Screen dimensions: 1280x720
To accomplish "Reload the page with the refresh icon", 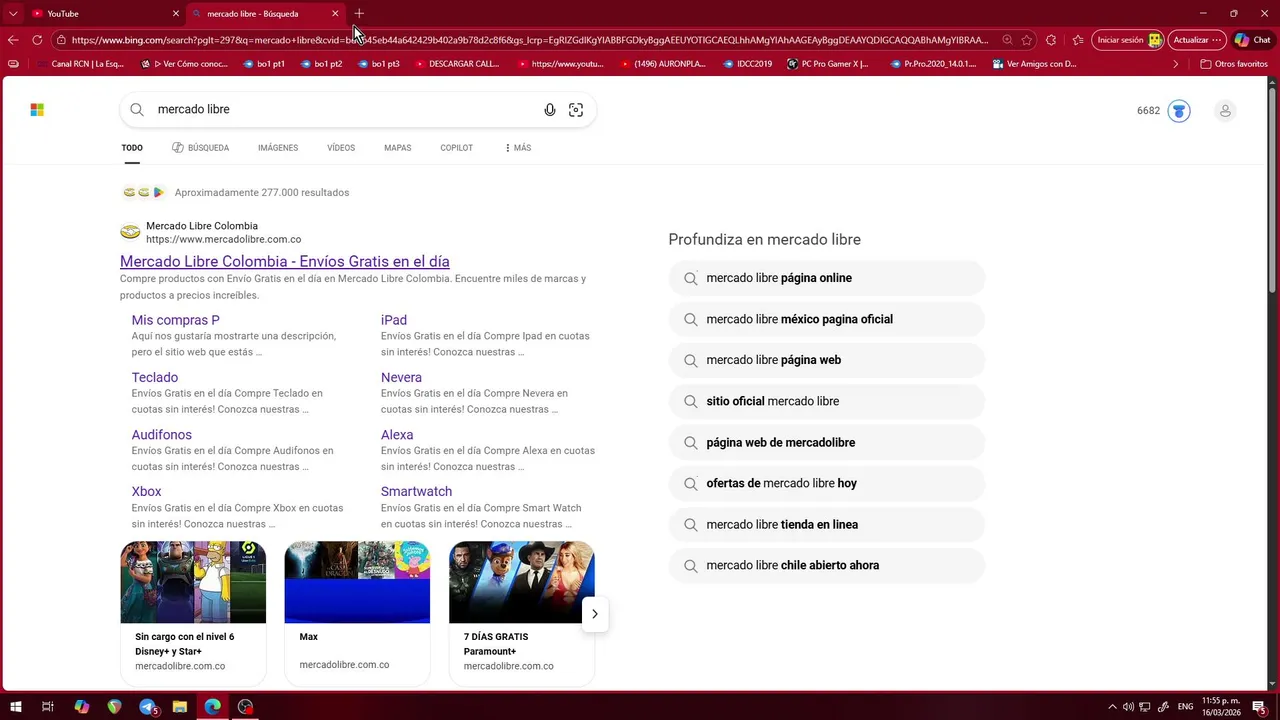I will point(37,40).
